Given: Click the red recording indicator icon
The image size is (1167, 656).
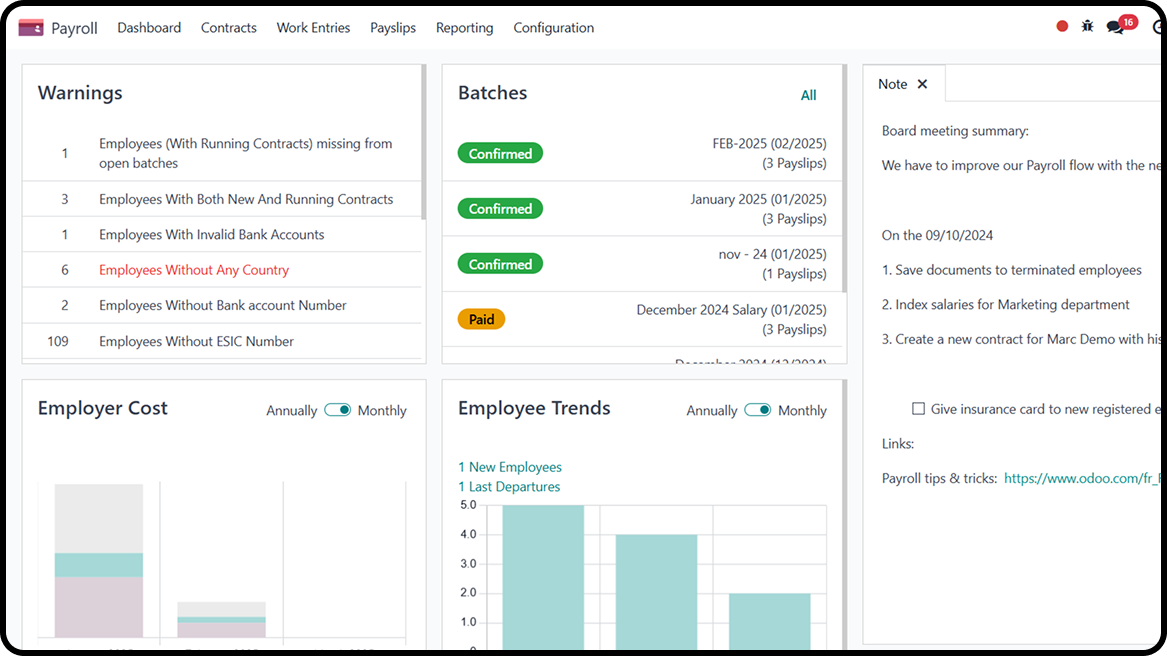Looking at the screenshot, I should pyautogui.click(x=1062, y=27).
